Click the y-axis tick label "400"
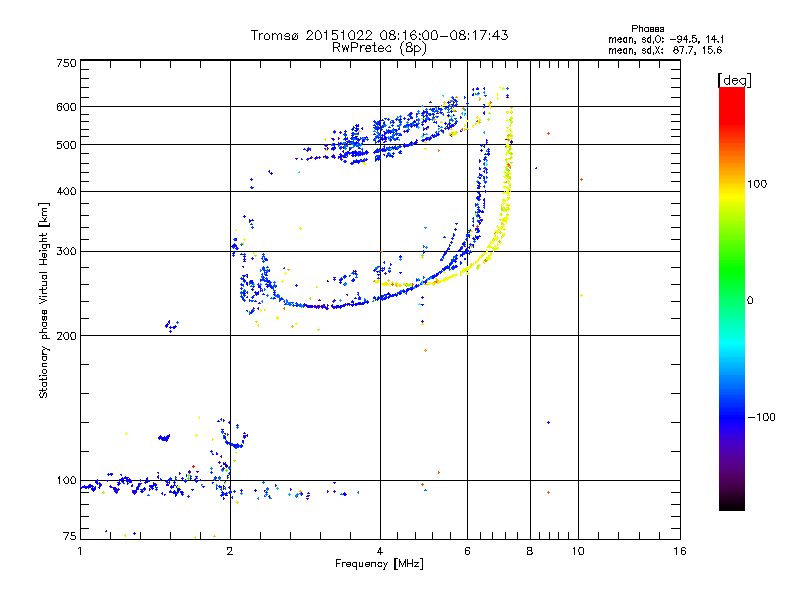This screenshot has width=800, height=600. pos(66,192)
